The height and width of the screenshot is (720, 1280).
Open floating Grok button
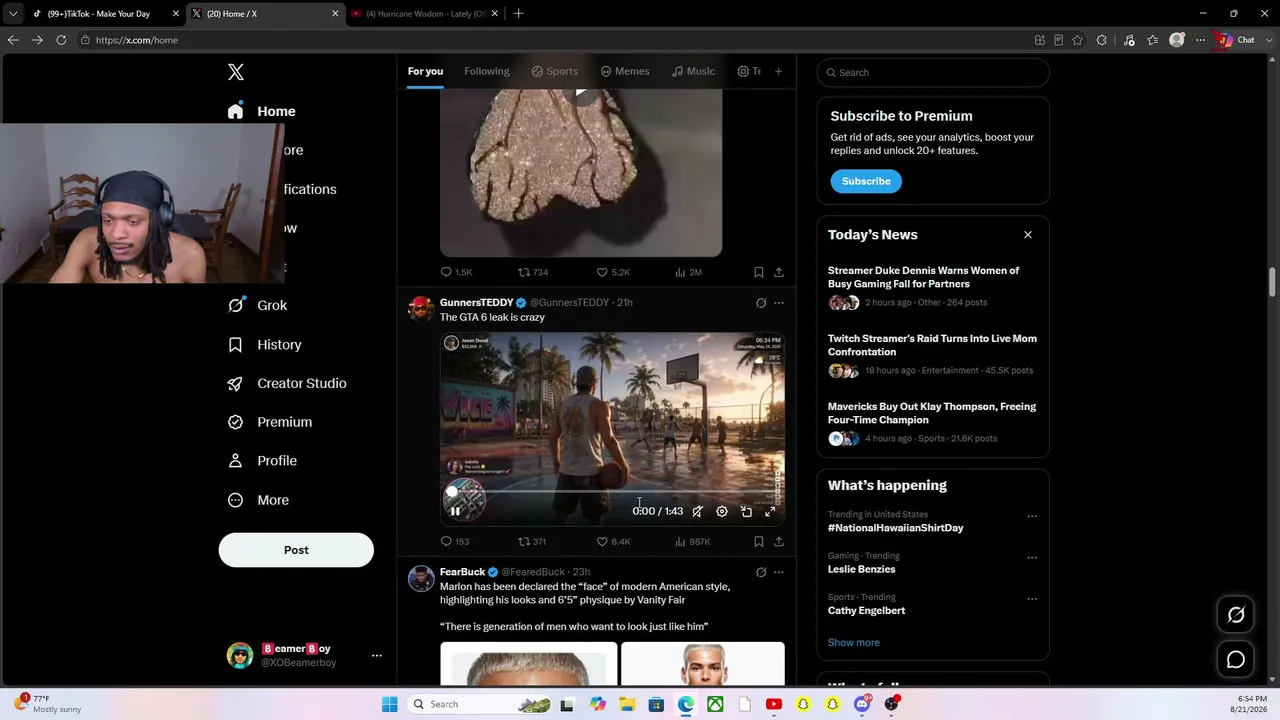(1236, 615)
